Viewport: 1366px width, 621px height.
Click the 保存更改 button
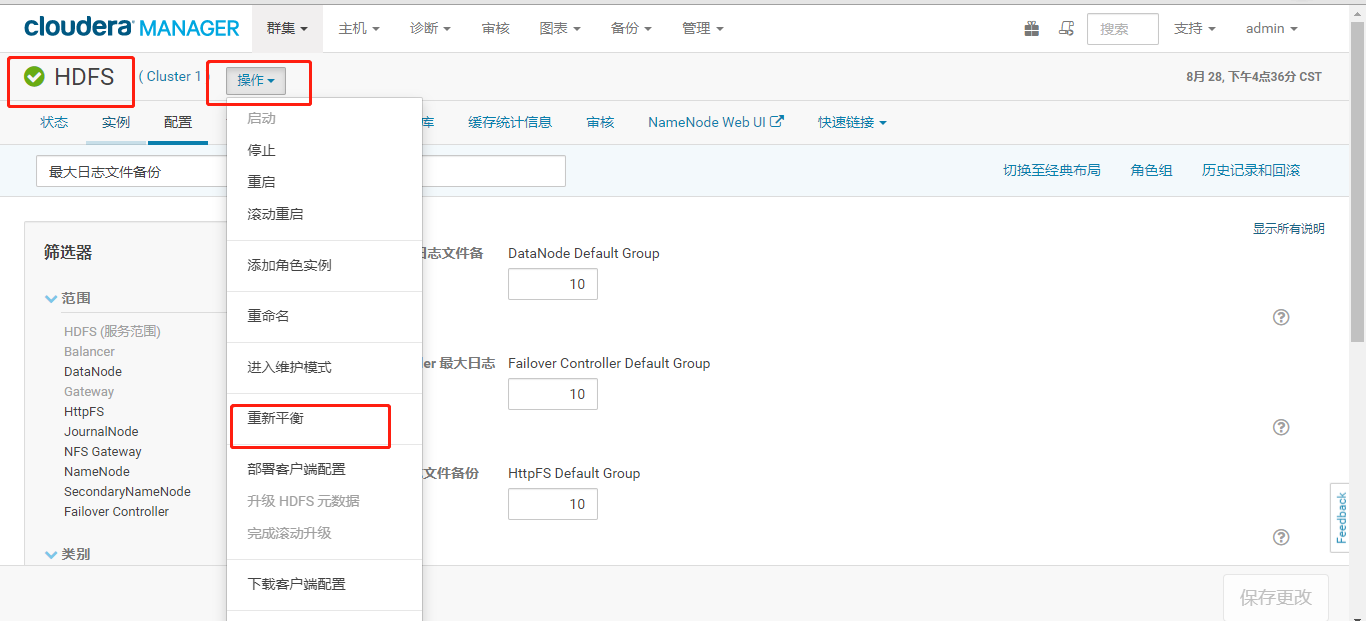(1276, 597)
